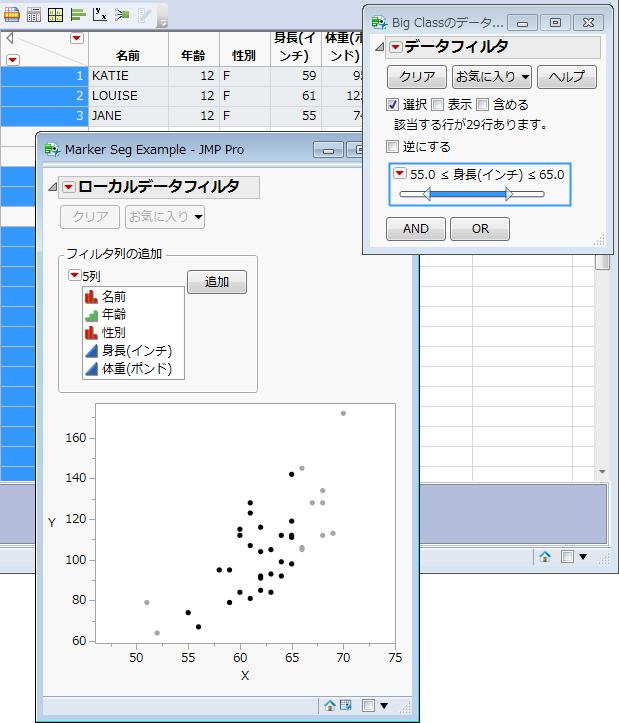
Task: Open お気に入り dropdown in Data Filter window
Action: point(492,77)
